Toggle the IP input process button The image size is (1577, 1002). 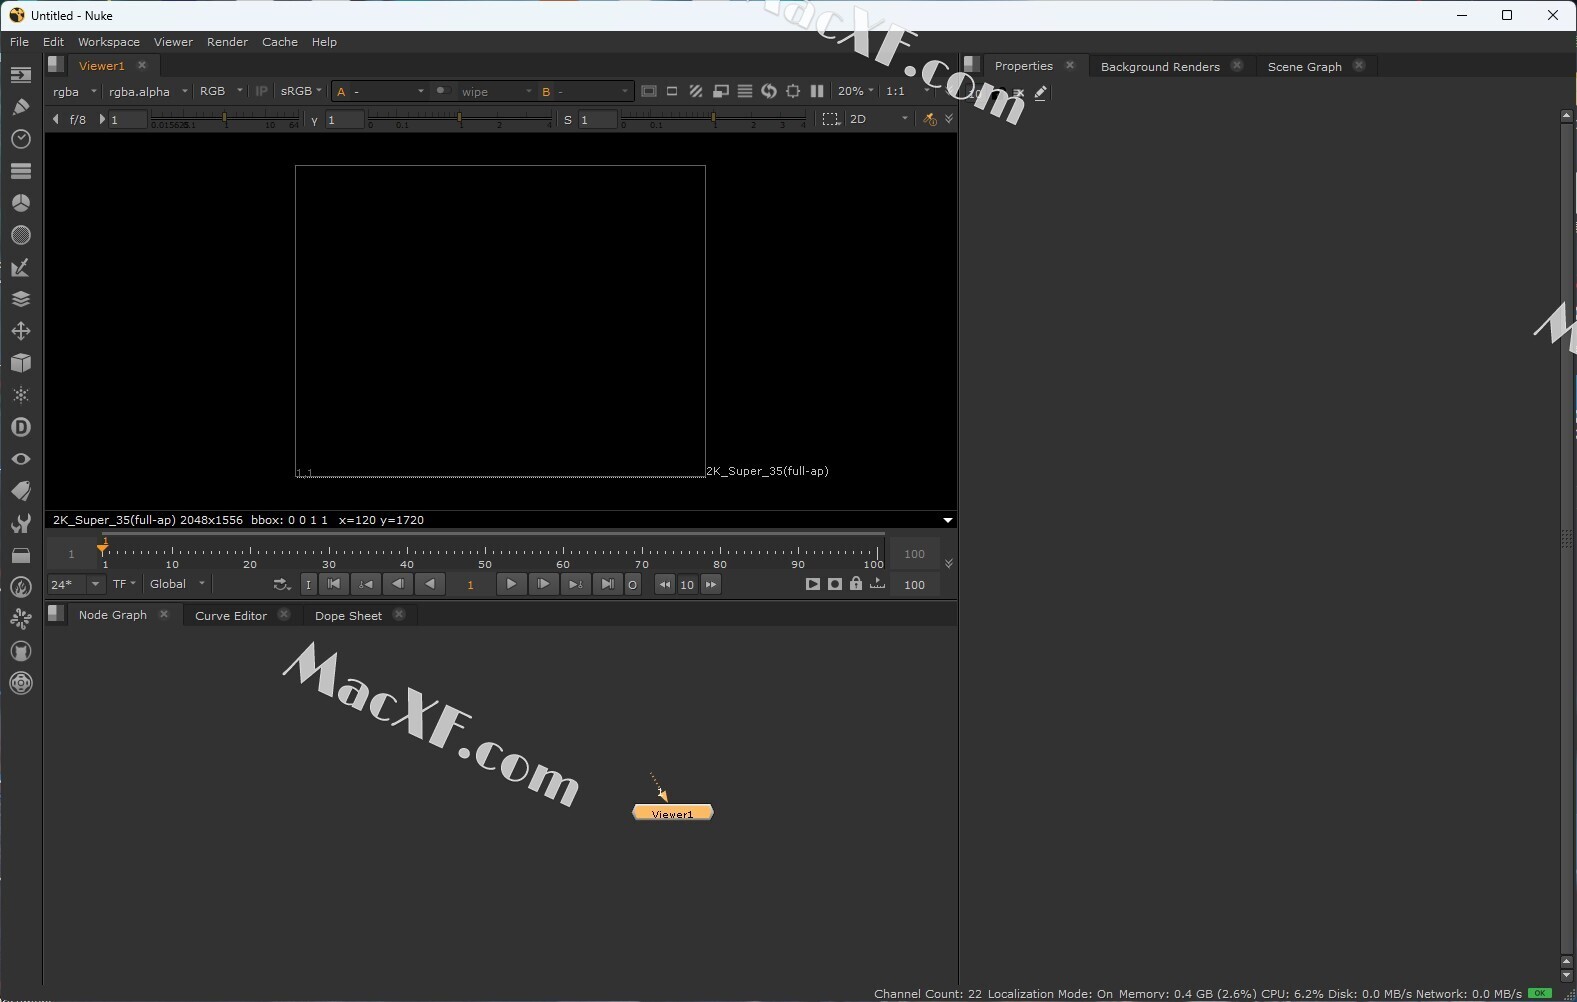click(262, 91)
